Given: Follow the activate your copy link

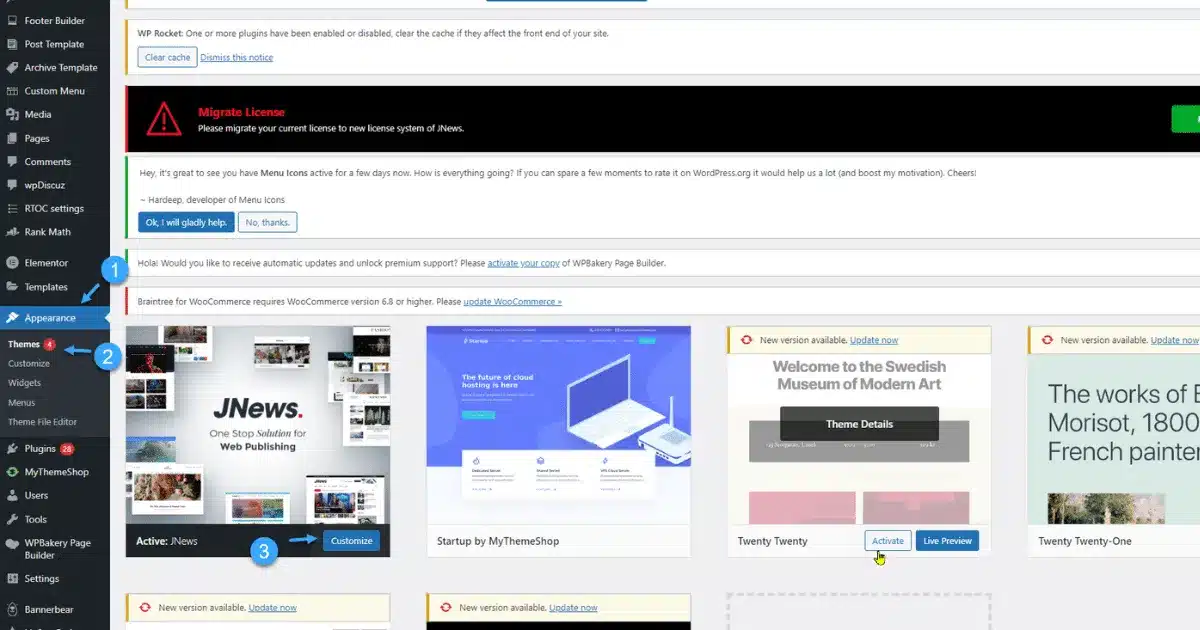Looking at the screenshot, I should click(522, 263).
